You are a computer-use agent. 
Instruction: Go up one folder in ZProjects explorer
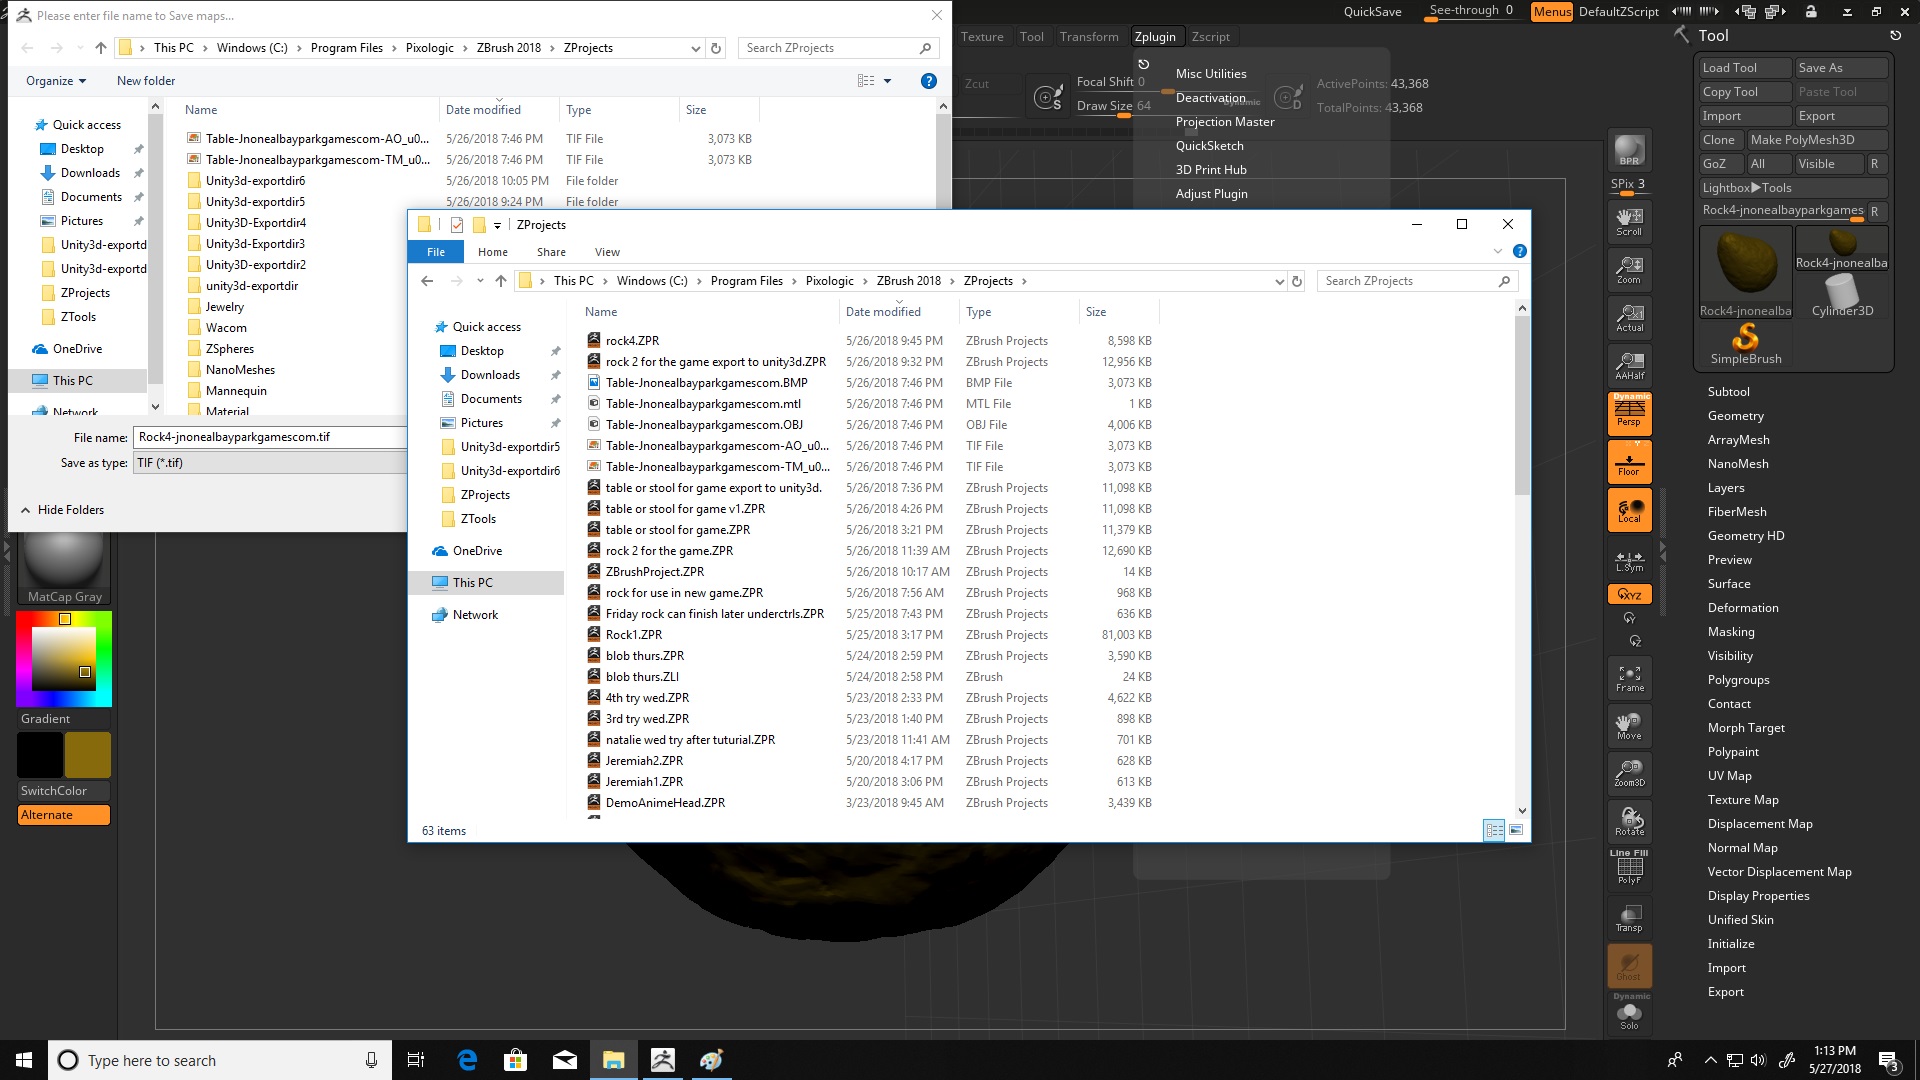click(501, 281)
